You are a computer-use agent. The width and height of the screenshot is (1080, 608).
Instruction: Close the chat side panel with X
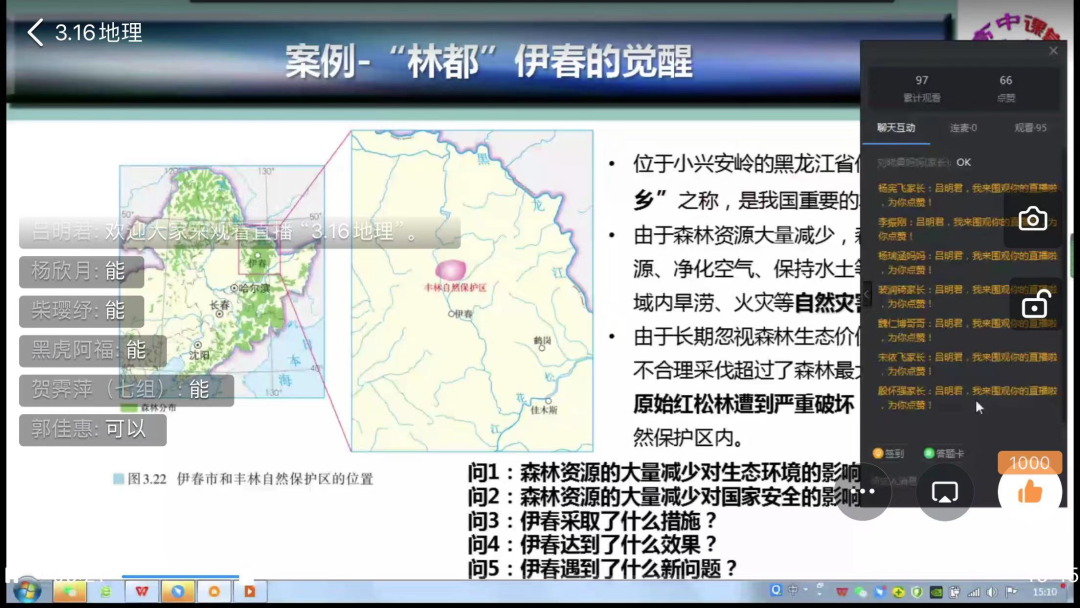pos(1053,50)
